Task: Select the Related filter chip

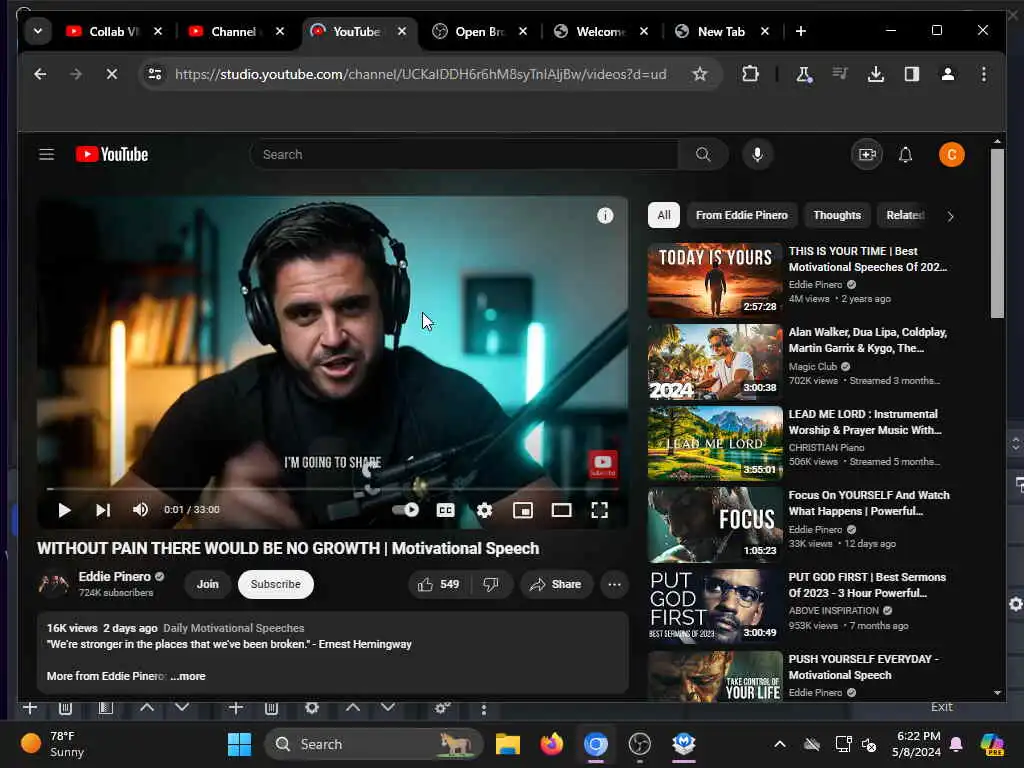Action: pyautogui.click(x=904, y=216)
